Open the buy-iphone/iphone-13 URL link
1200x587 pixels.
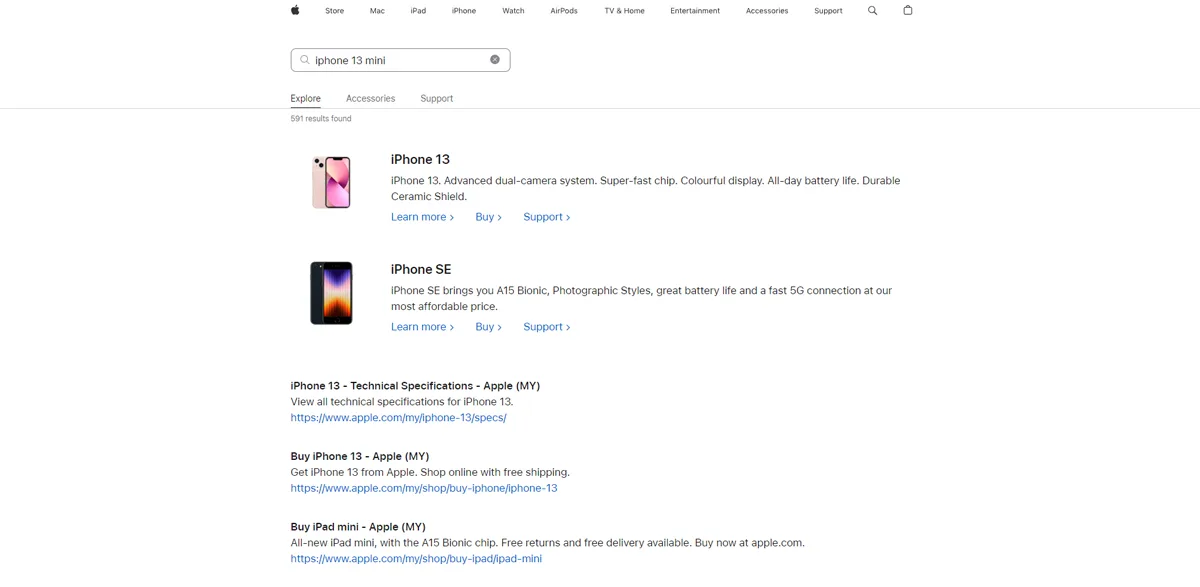[424, 488]
